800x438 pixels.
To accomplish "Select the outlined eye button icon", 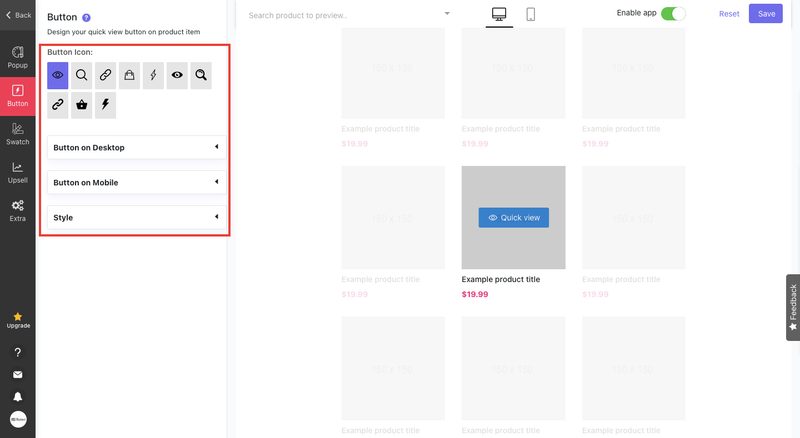I will click(58, 76).
